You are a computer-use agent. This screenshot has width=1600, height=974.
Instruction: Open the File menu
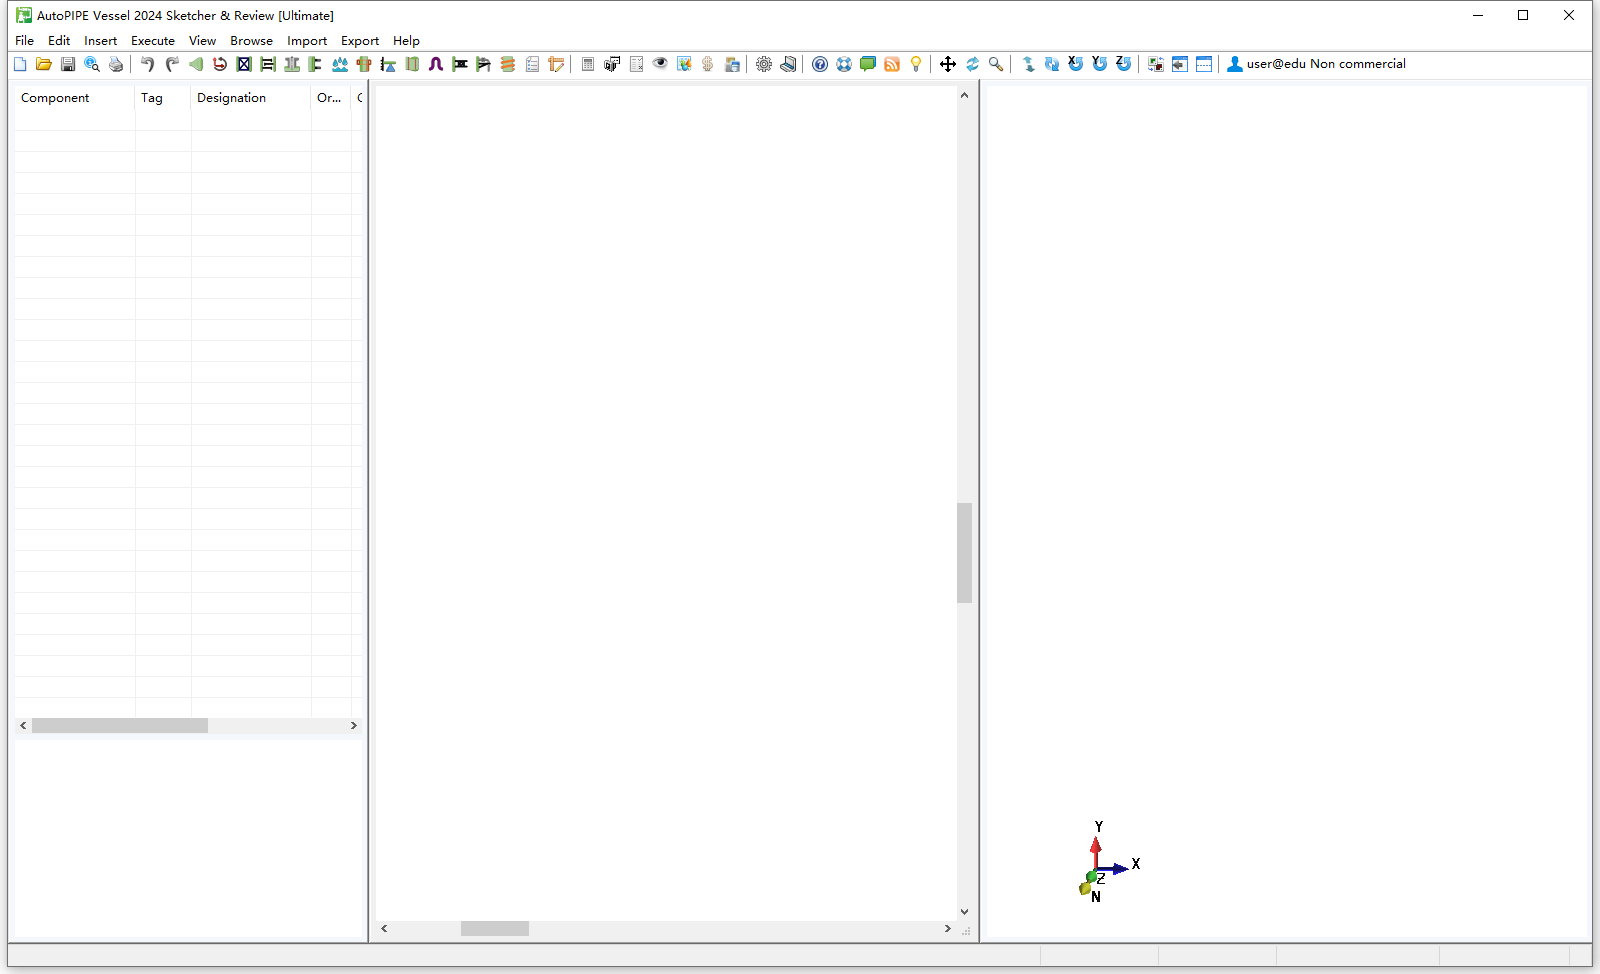[25, 41]
